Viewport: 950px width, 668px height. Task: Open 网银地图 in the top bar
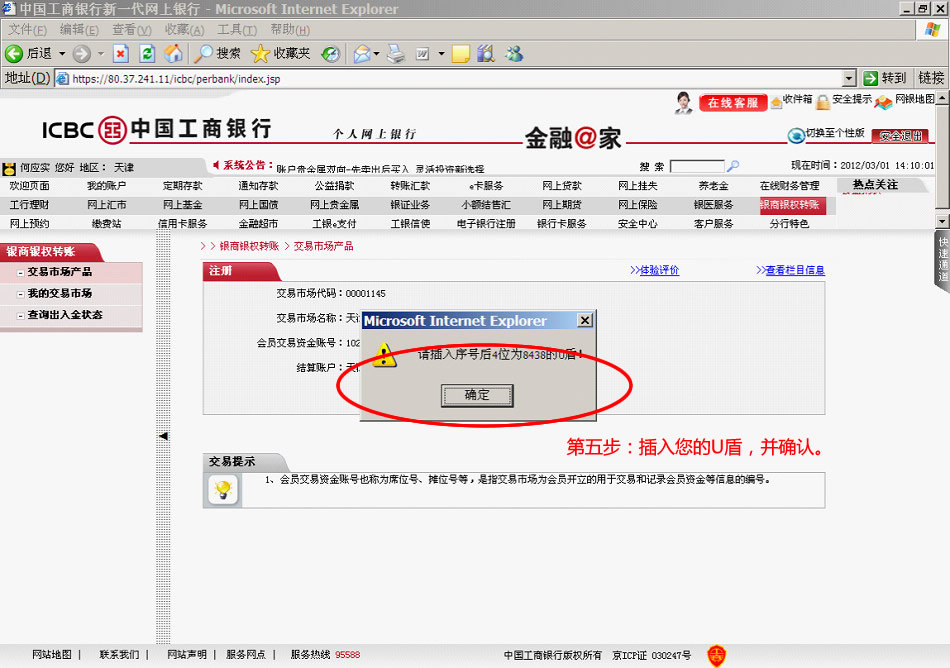pos(915,99)
